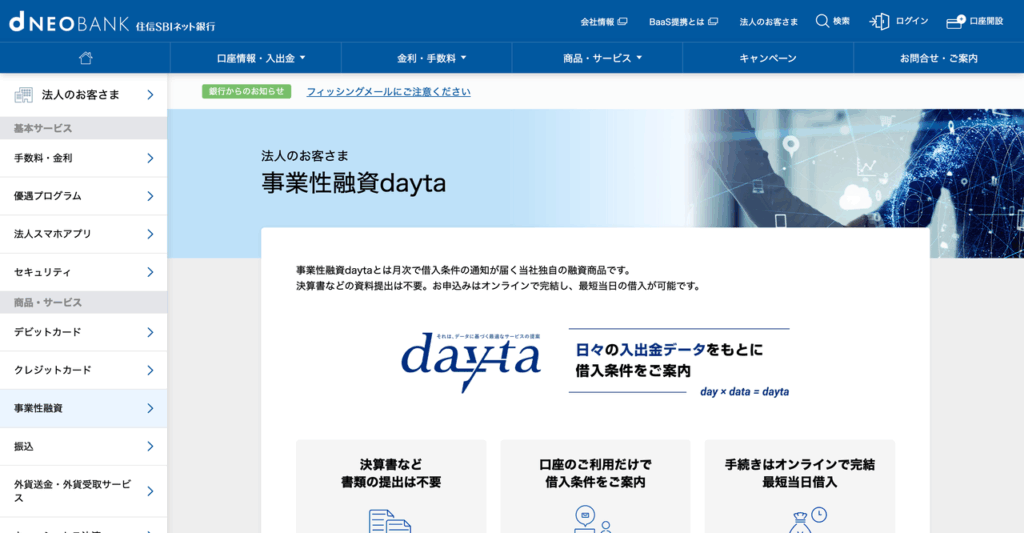Open 口座情報・入出金 dropdown menu
1024x533 pixels.
click(x=255, y=58)
